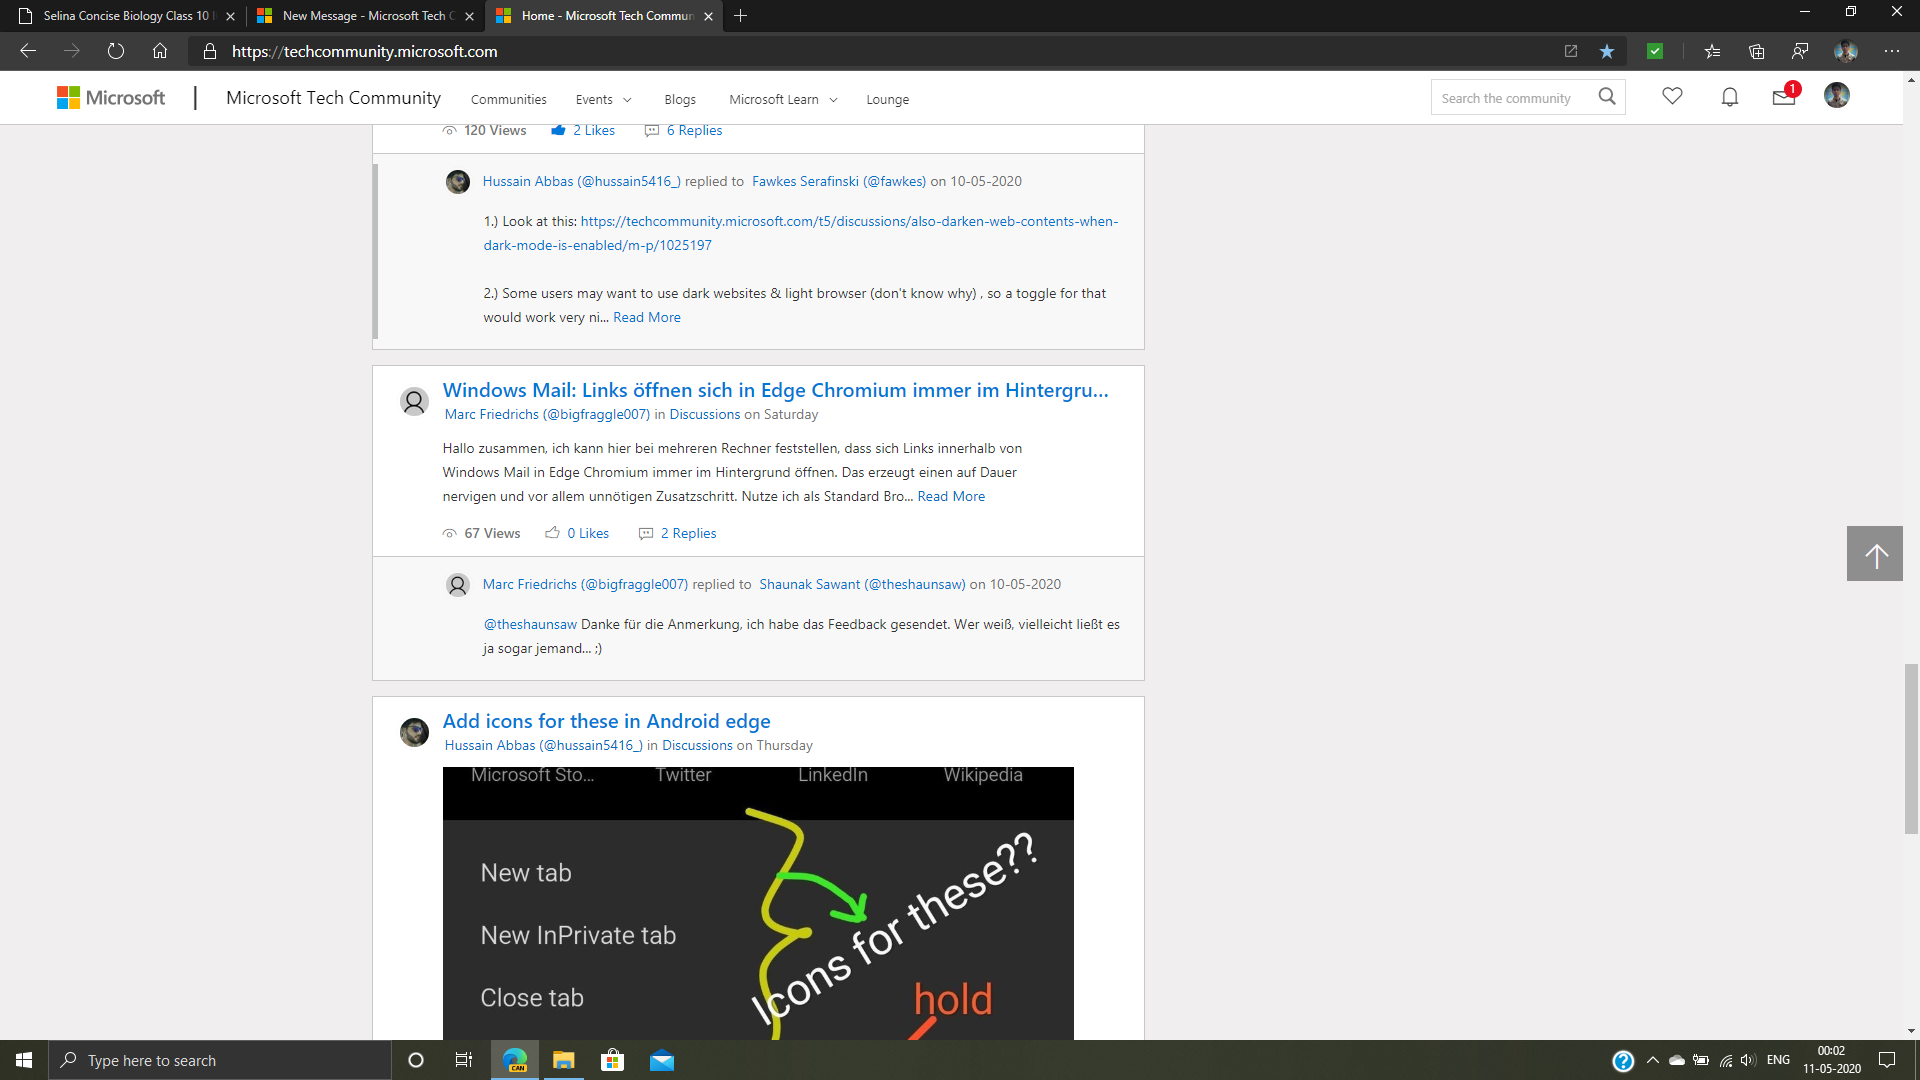1920x1080 pixels.
Task: Open the Blogs menu item
Action: tap(680, 99)
